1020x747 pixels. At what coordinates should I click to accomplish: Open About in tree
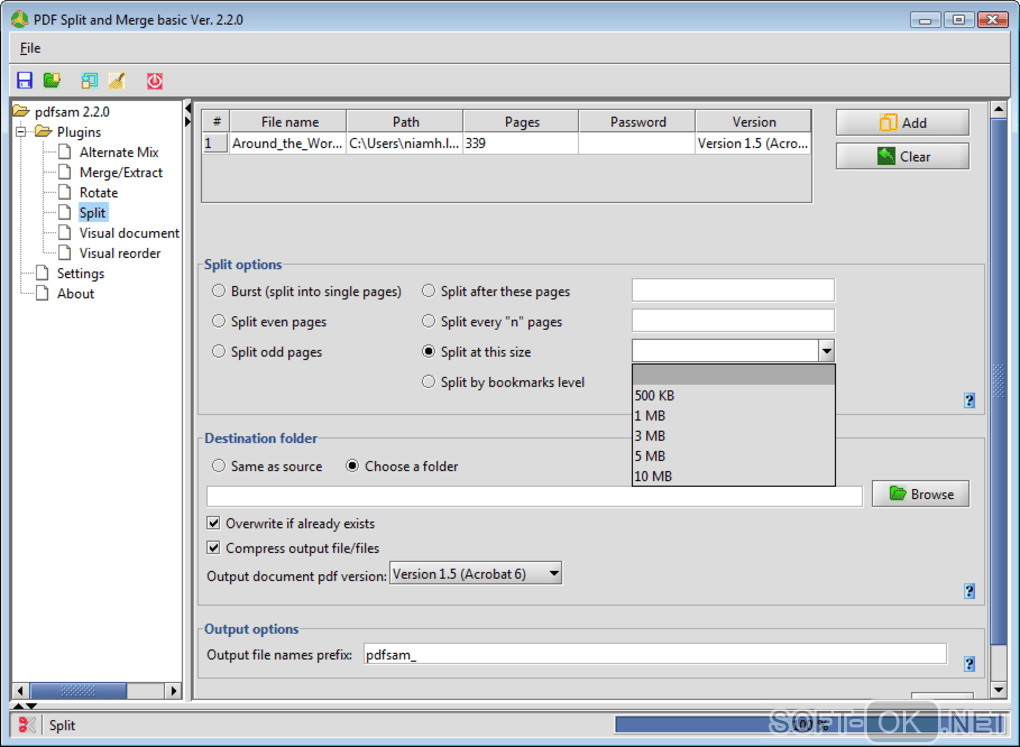[75, 293]
